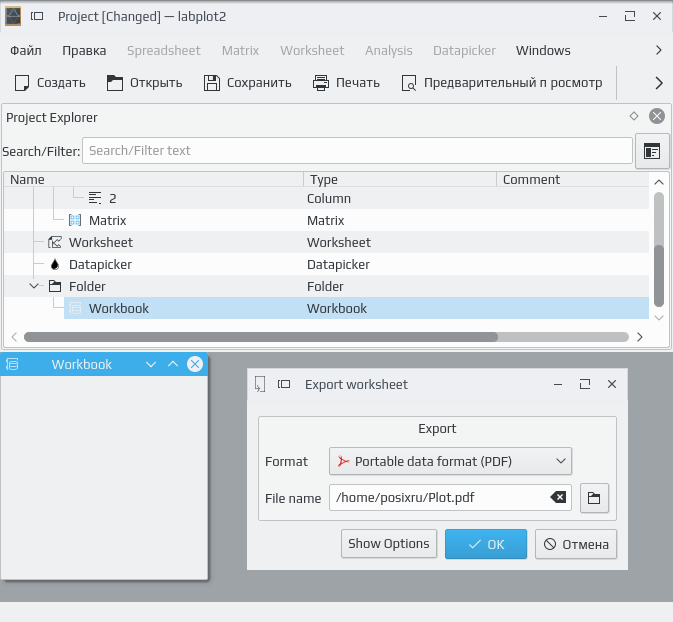Open the Worksheet menu
Image resolution: width=673 pixels, height=622 pixels.
pos(312,51)
